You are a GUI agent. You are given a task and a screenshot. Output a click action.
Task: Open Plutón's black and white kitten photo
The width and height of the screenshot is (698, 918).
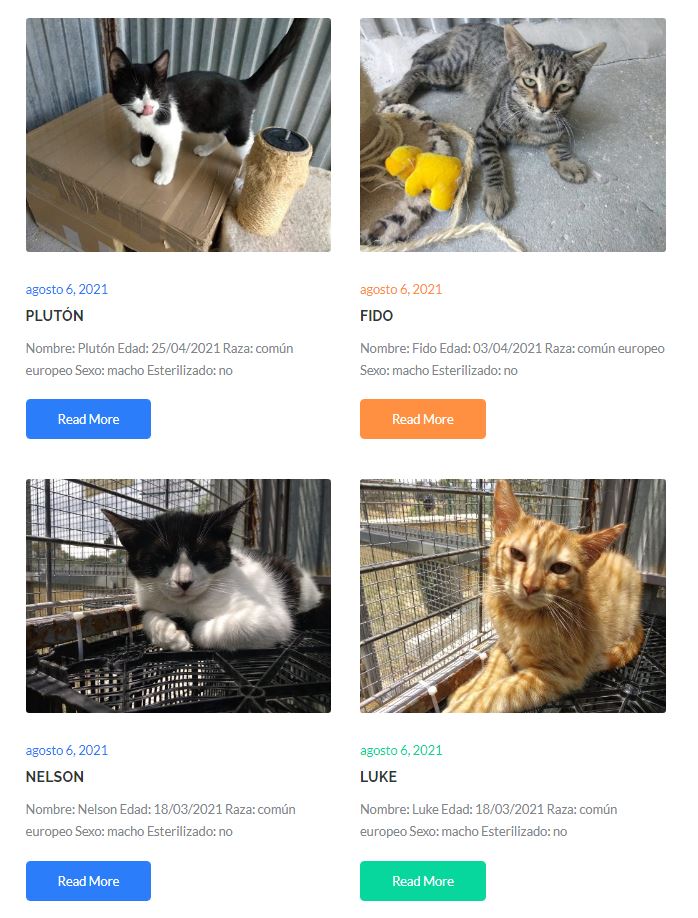pyautogui.click(x=178, y=135)
